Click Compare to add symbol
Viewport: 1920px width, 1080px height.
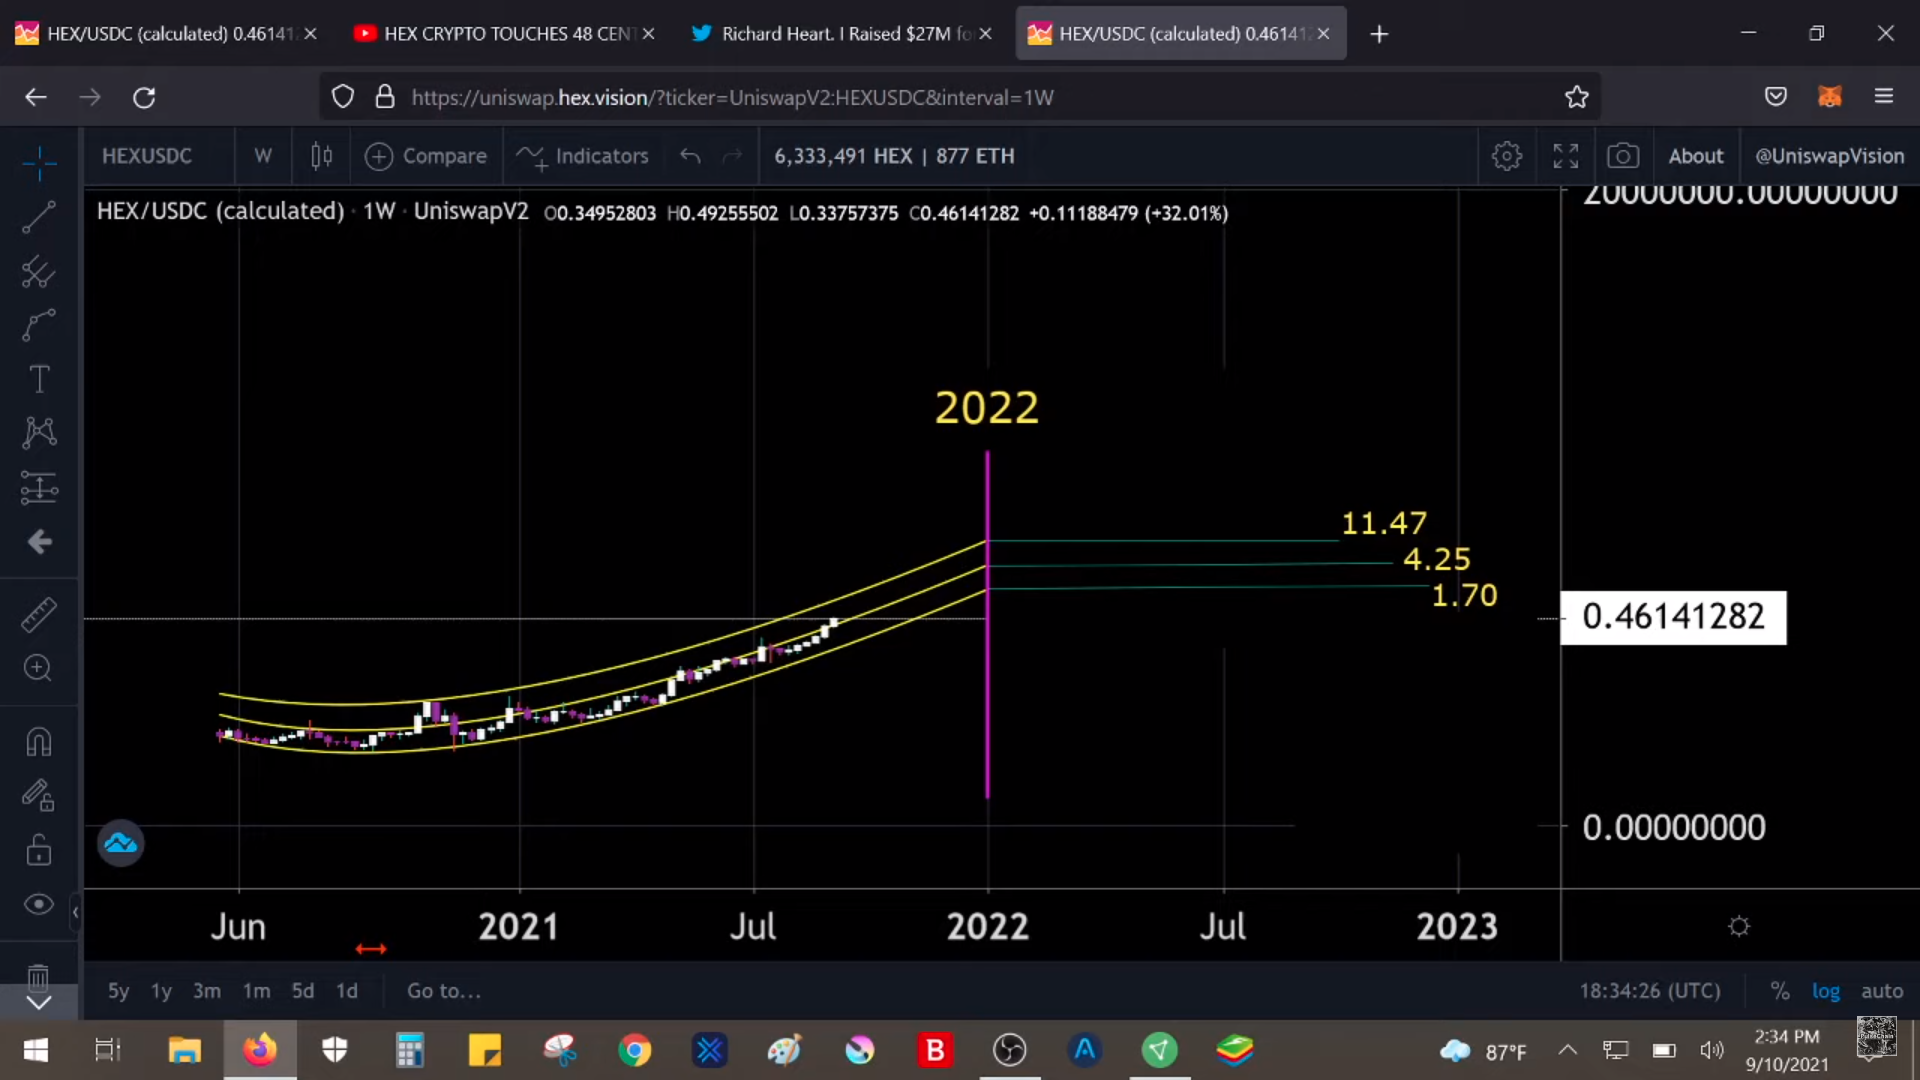(x=426, y=156)
